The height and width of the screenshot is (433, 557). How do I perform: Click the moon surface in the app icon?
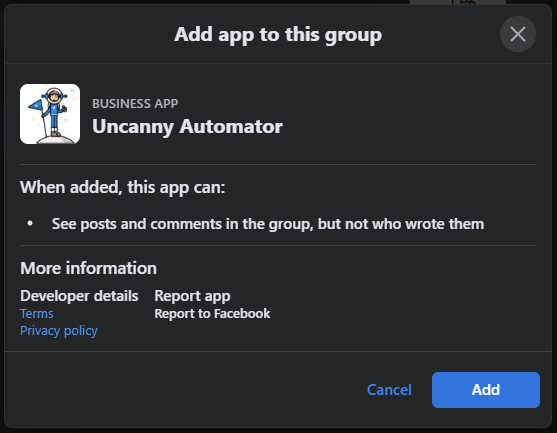[54, 140]
